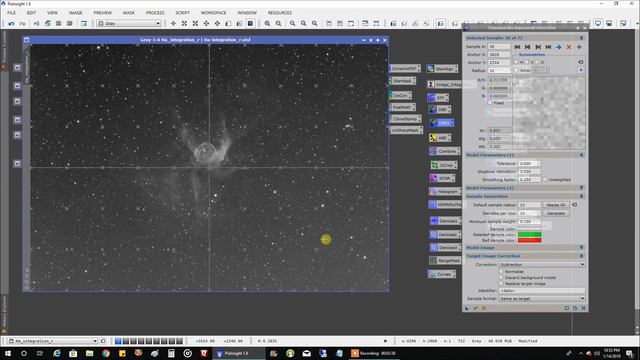640x360 pixels.
Task: Open the highlighted DBE1 process icon
Action: 441,122
